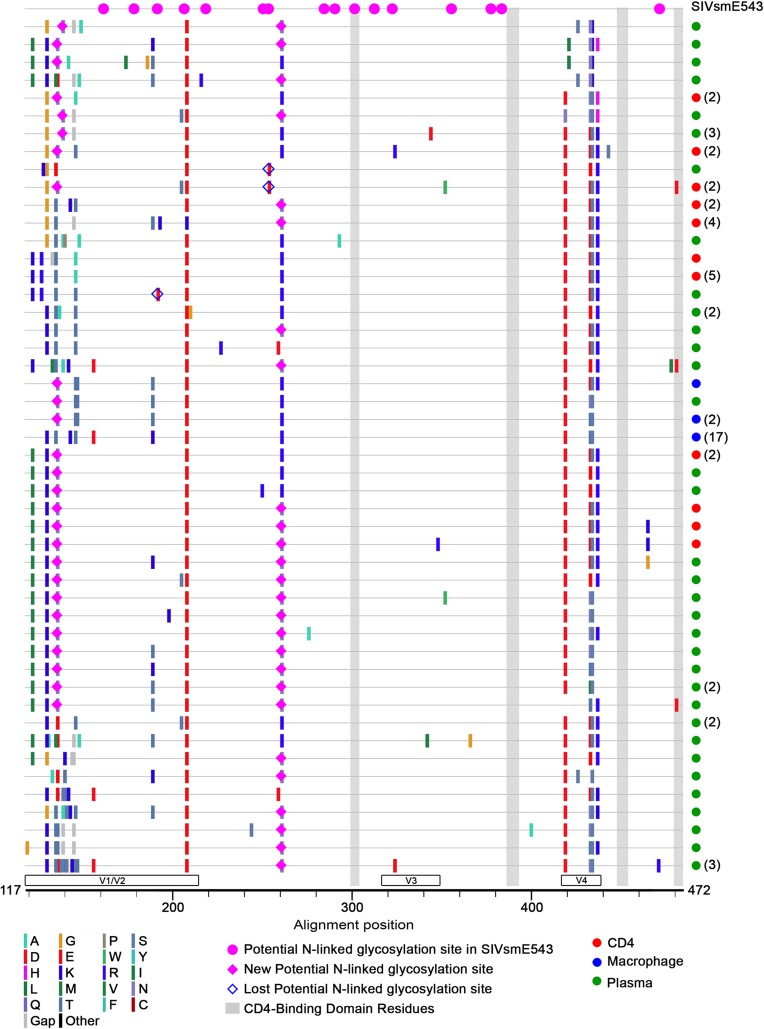Viewport: 764px width, 1029px height.
Task: Click the blue Macrophage legend dot
Action: tap(597, 962)
